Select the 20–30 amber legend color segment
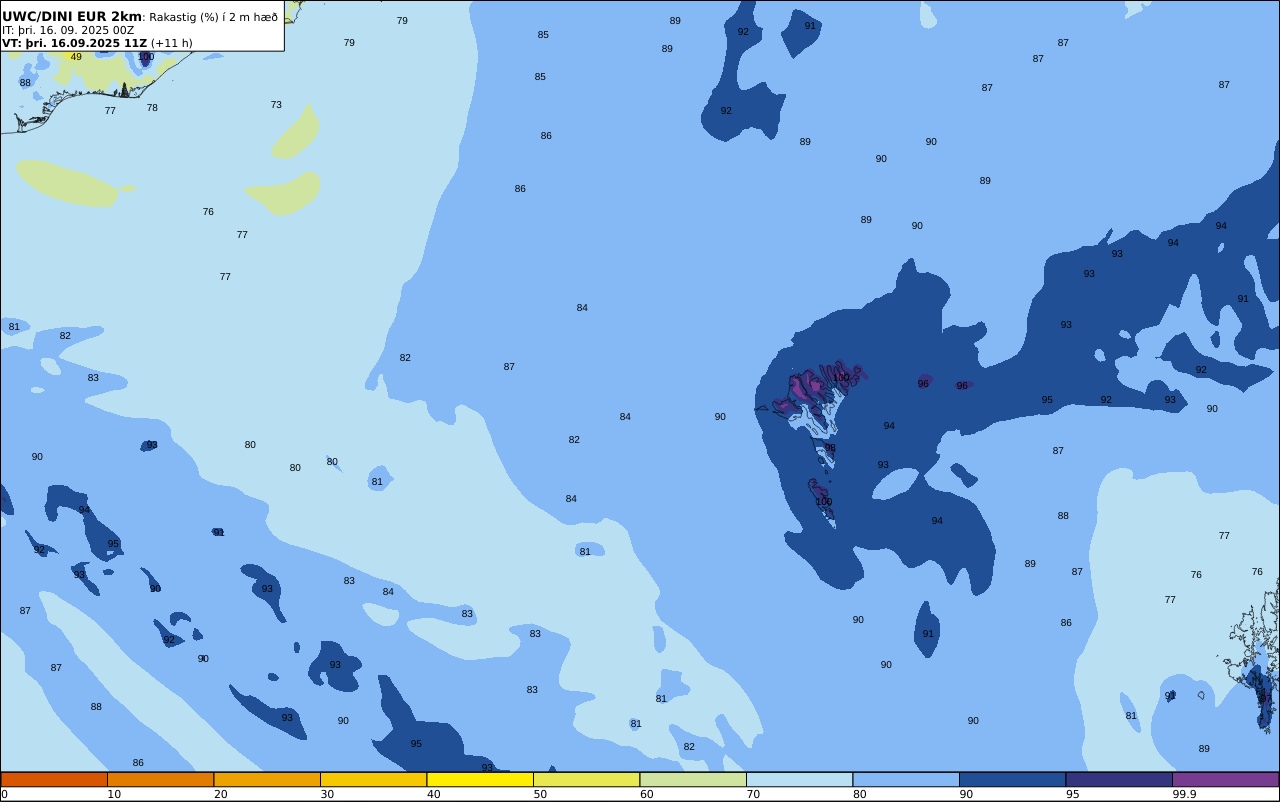The width and height of the screenshot is (1280, 802). 267,779
